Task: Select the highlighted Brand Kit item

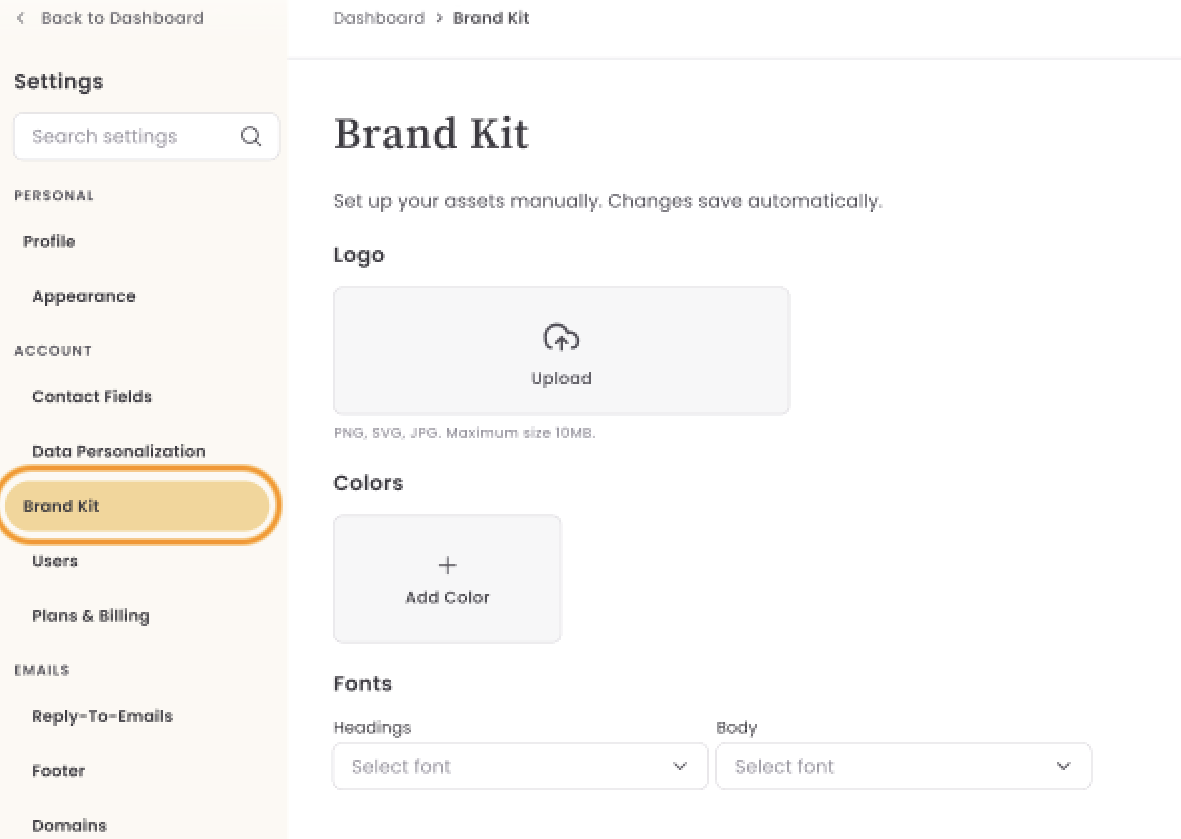Action: [137, 505]
